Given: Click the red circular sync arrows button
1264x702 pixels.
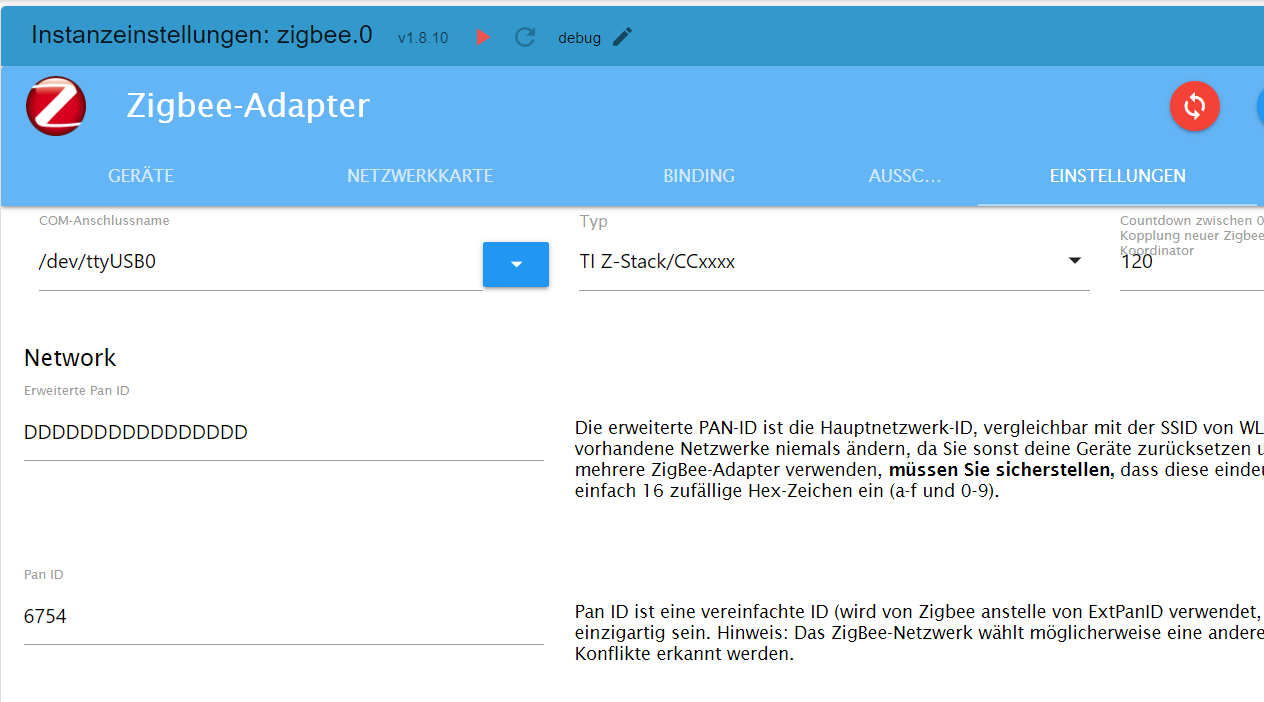Looking at the screenshot, I should 1195,106.
